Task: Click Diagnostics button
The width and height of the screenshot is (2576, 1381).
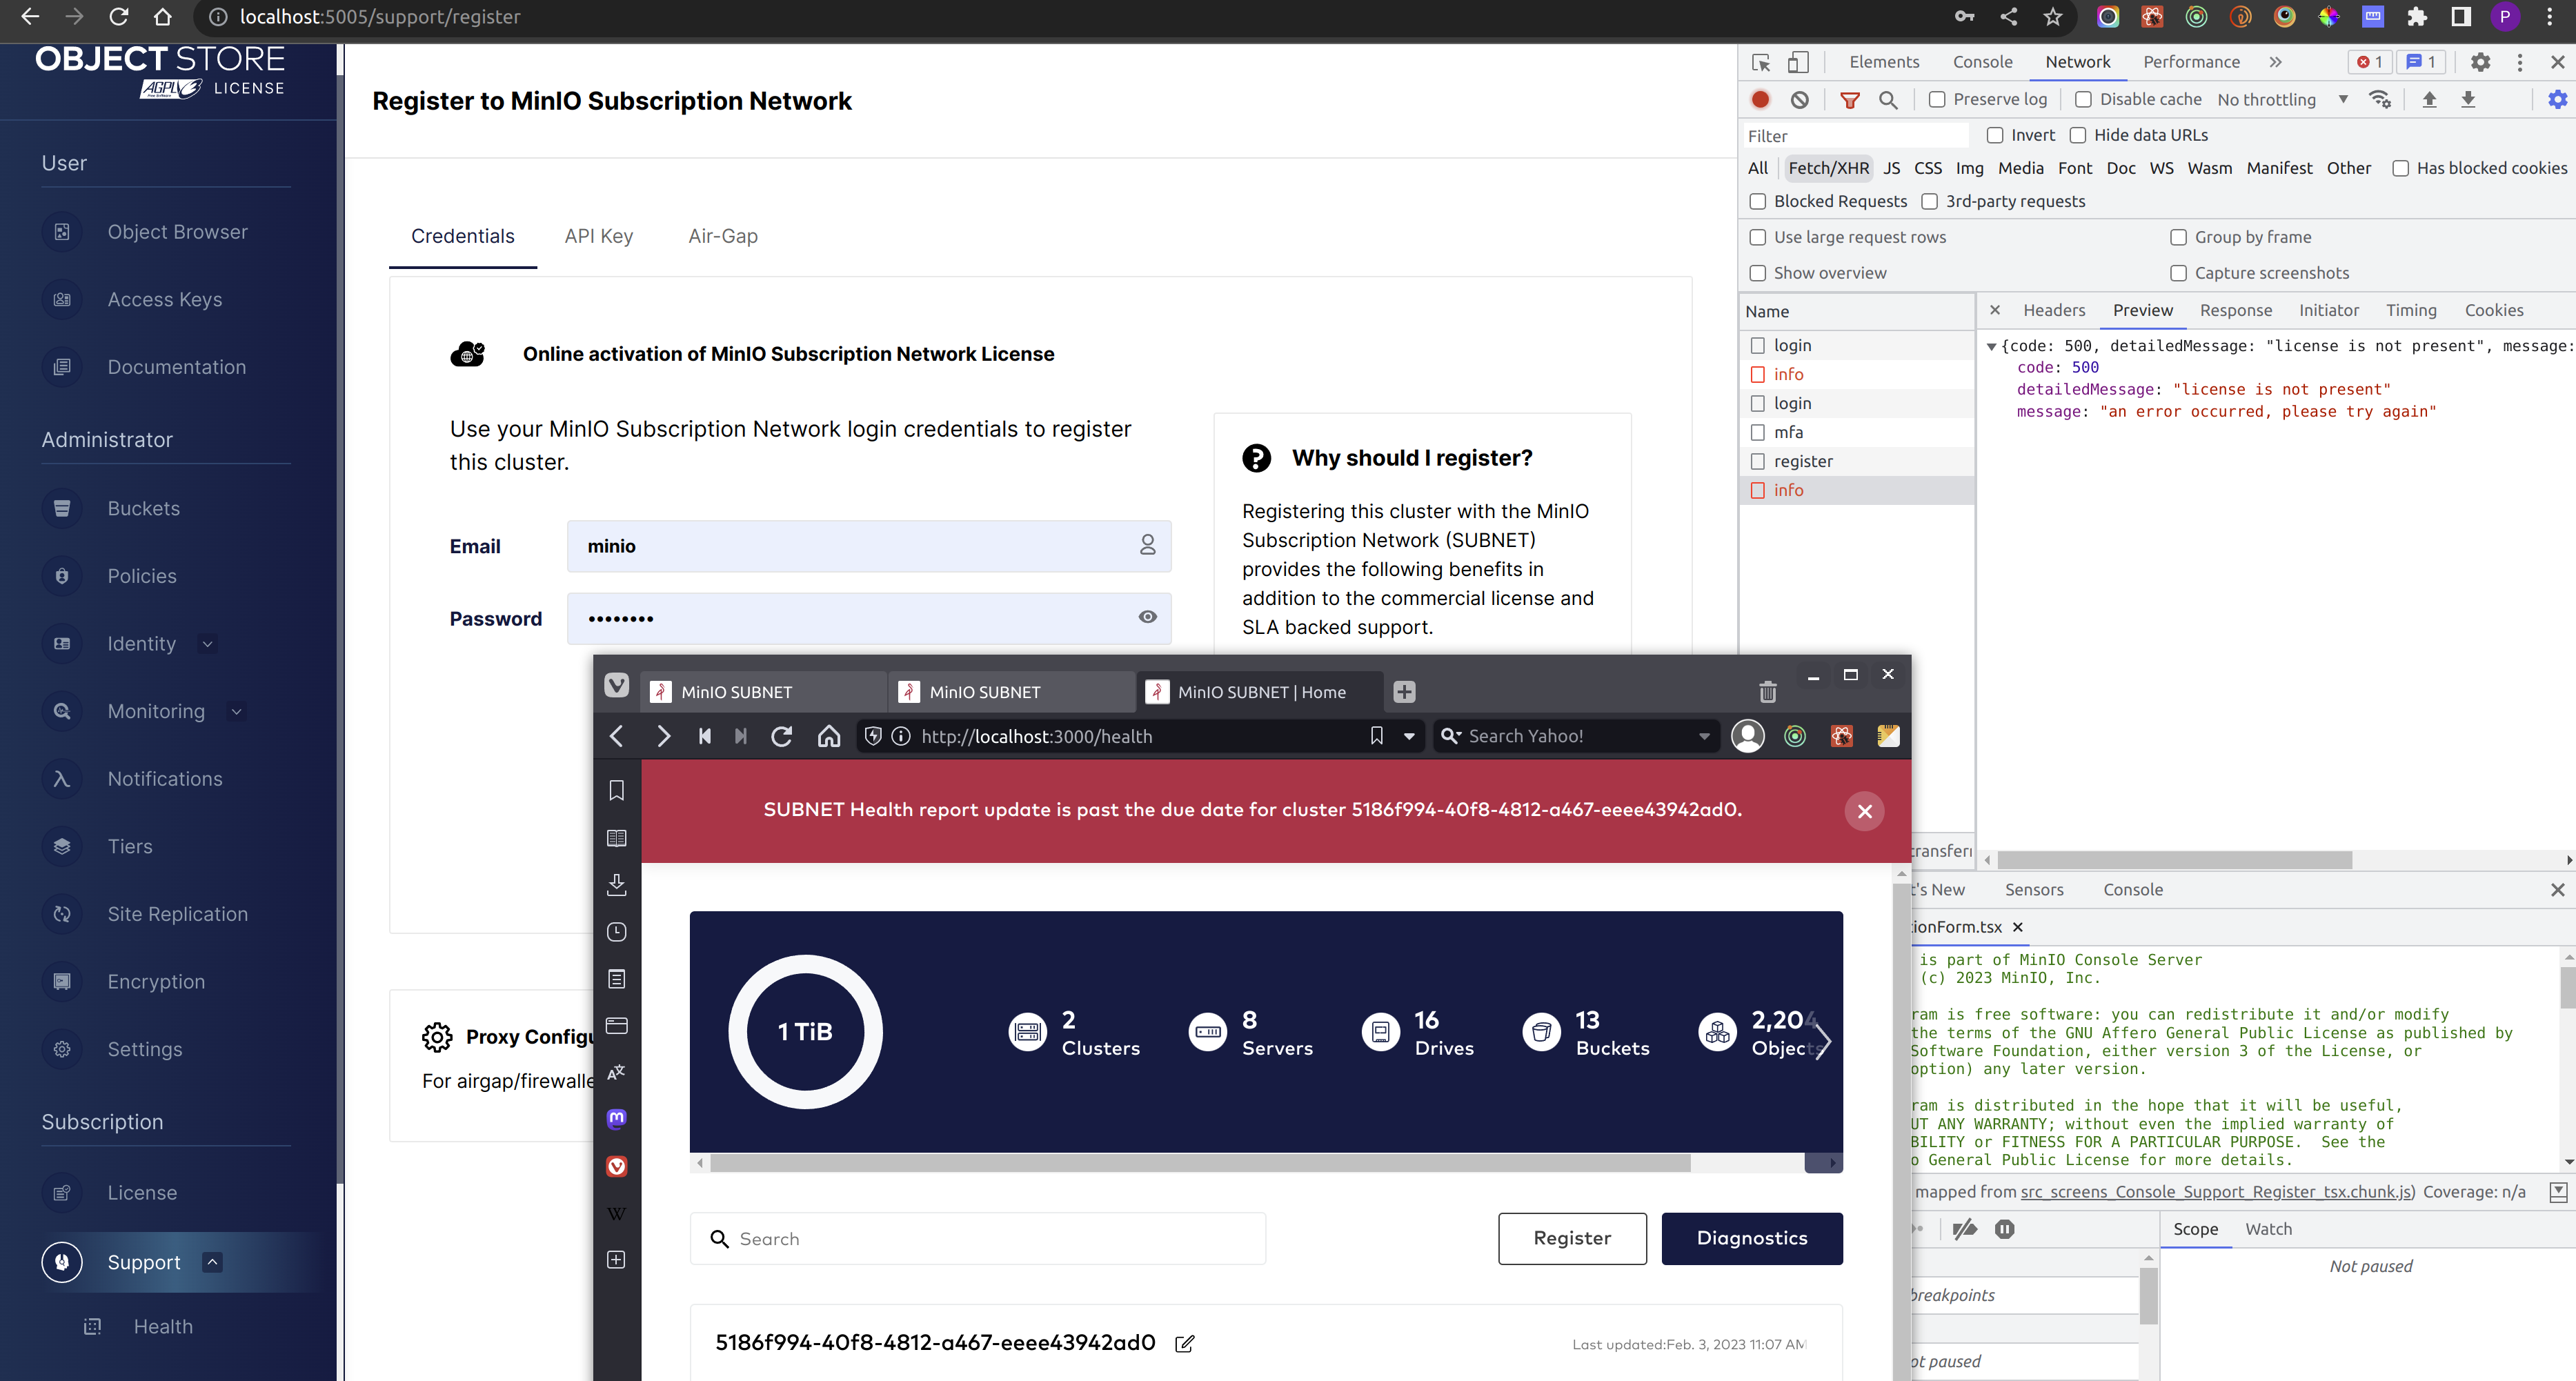Action: click(x=1752, y=1238)
